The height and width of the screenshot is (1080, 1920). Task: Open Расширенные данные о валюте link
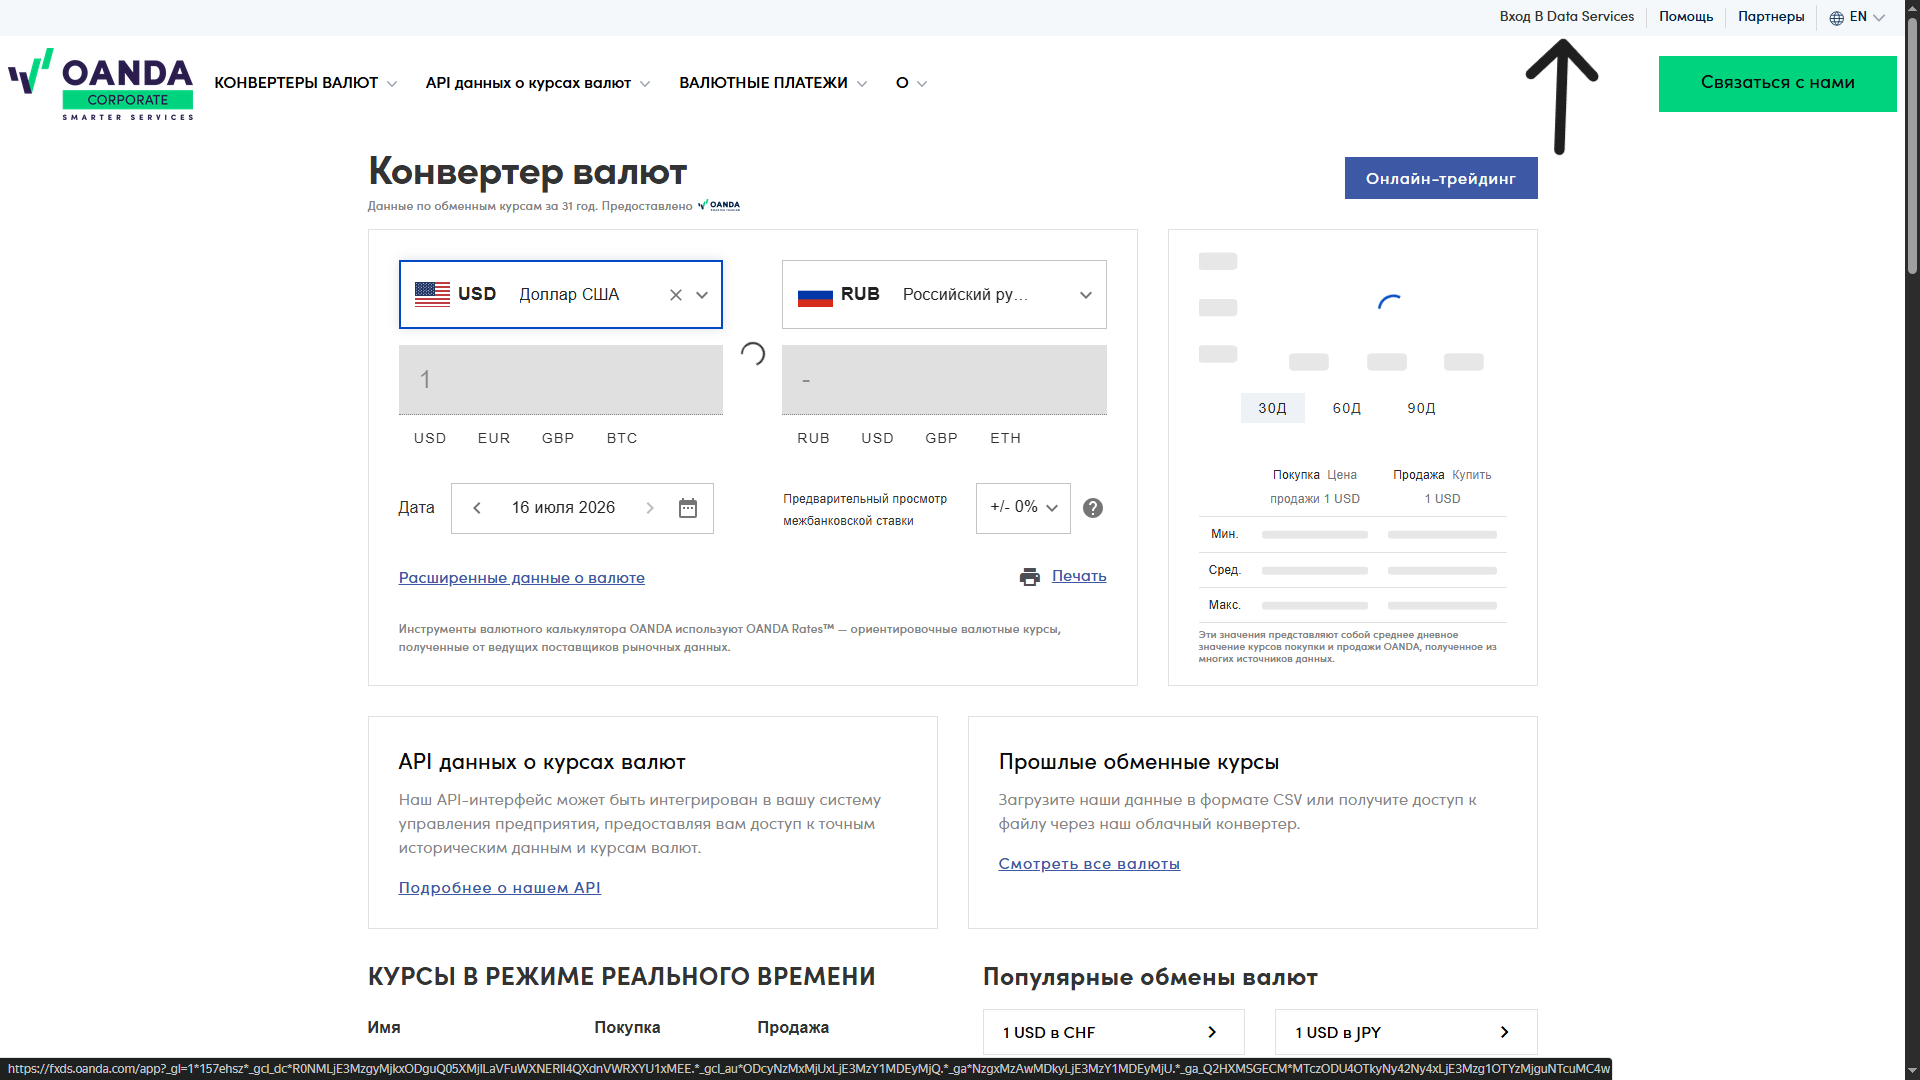click(x=522, y=578)
